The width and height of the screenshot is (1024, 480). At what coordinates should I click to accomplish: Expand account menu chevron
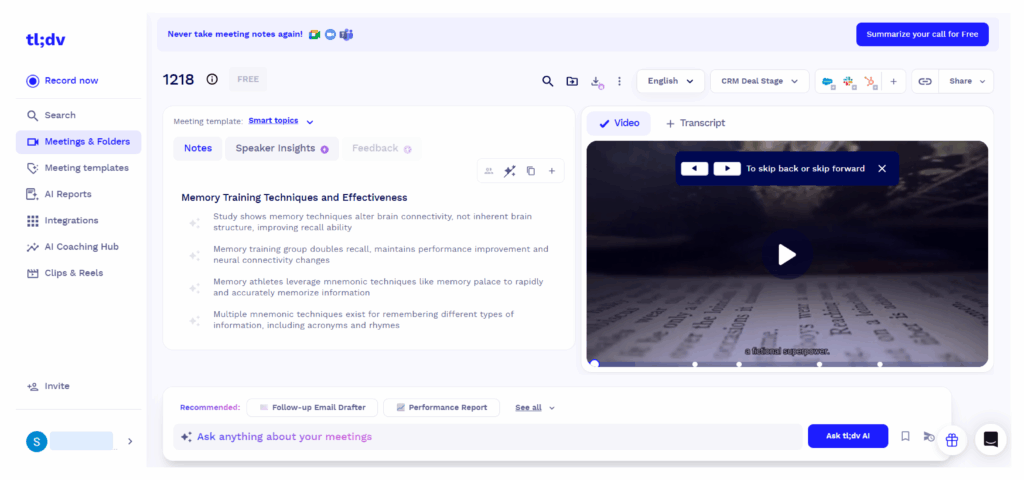(x=130, y=441)
